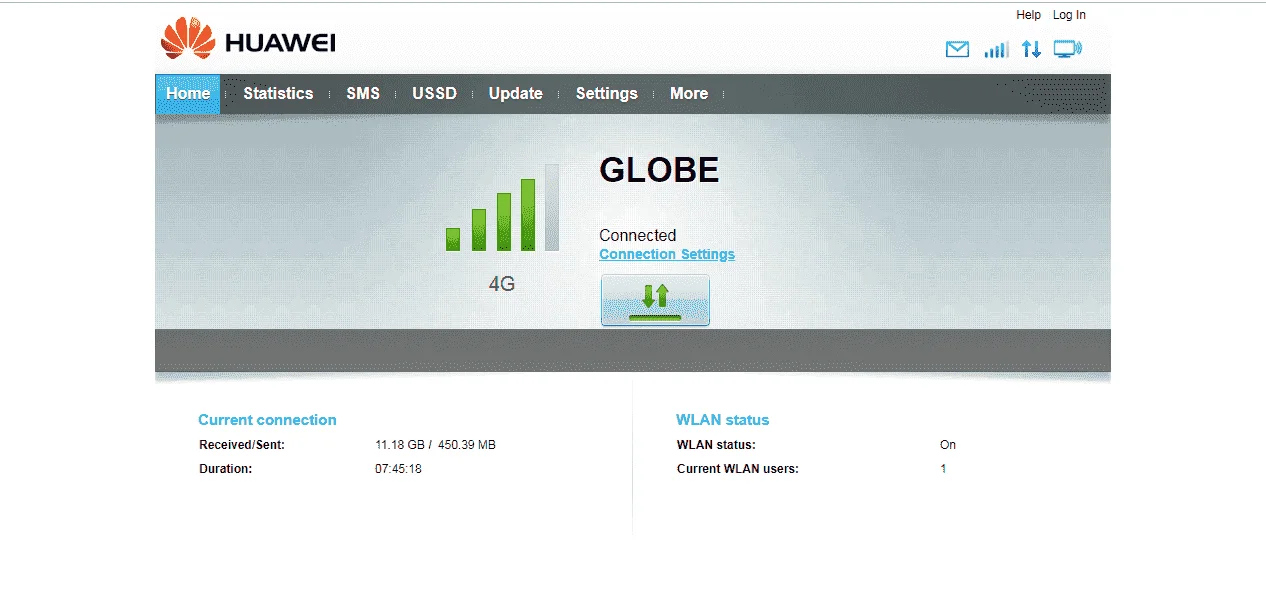Click the Log In link
Image resolution: width=1266 pixels, height=593 pixels.
[1069, 15]
